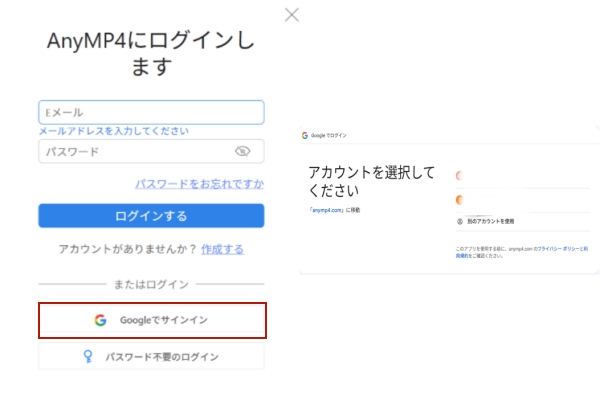Select the first Google account avatar
The width and height of the screenshot is (600, 401).
click(460, 176)
